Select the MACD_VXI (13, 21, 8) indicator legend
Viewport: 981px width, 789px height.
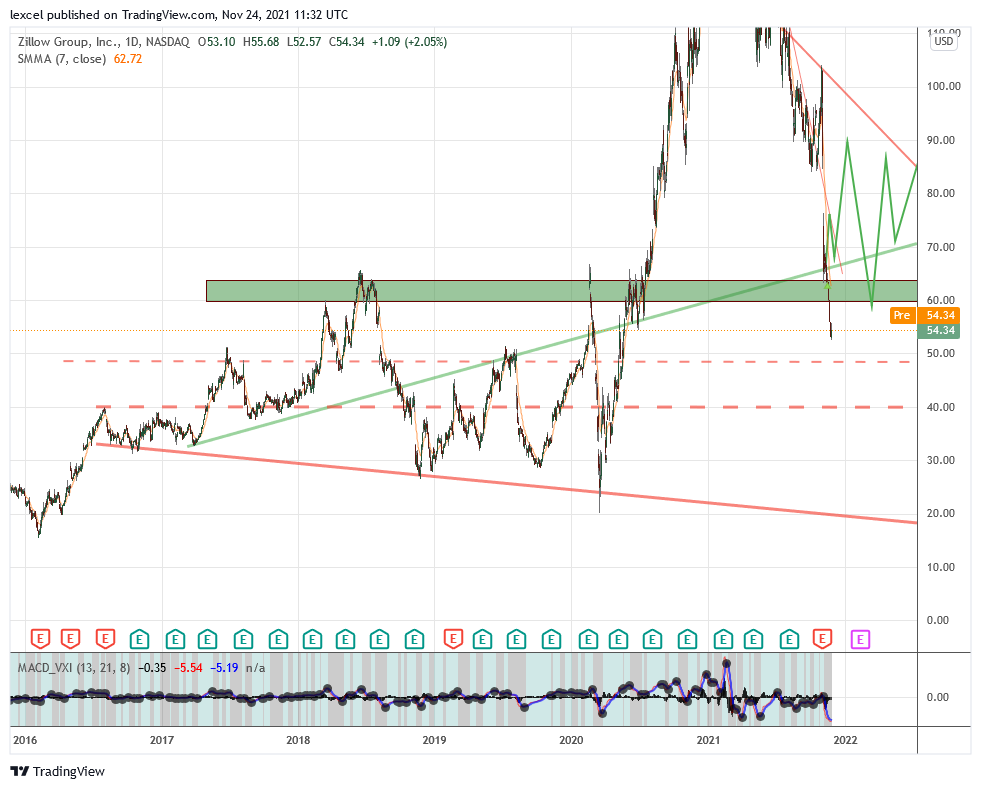tap(74, 668)
